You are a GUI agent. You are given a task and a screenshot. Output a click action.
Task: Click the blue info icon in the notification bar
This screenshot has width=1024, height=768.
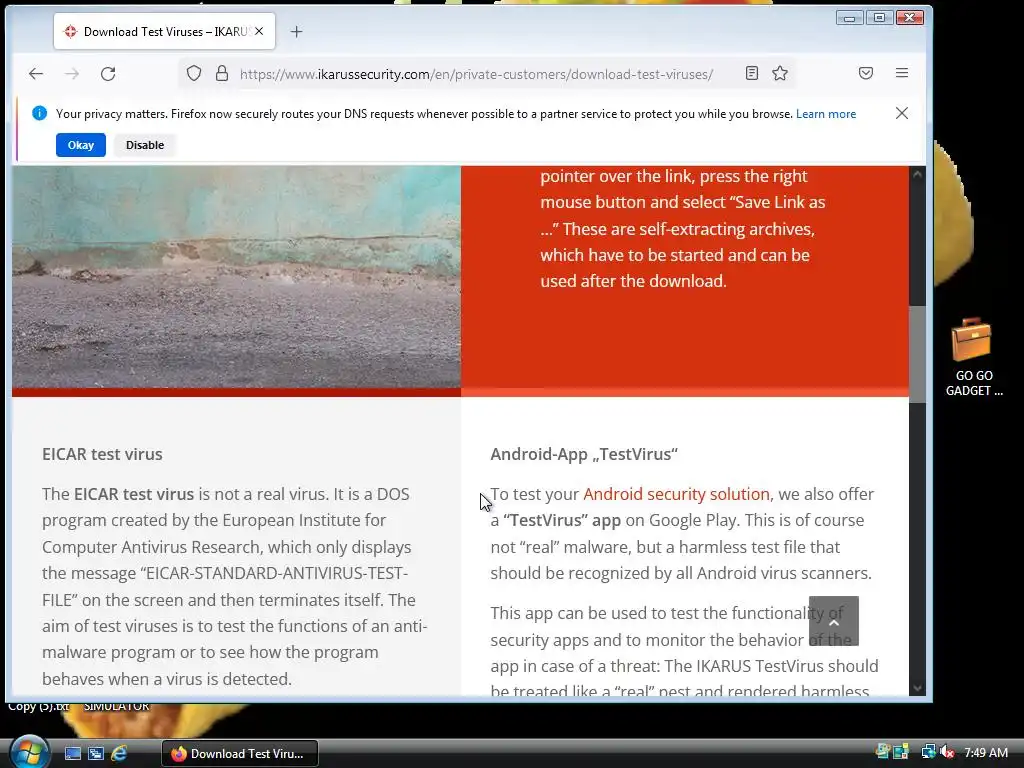click(x=39, y=113)
